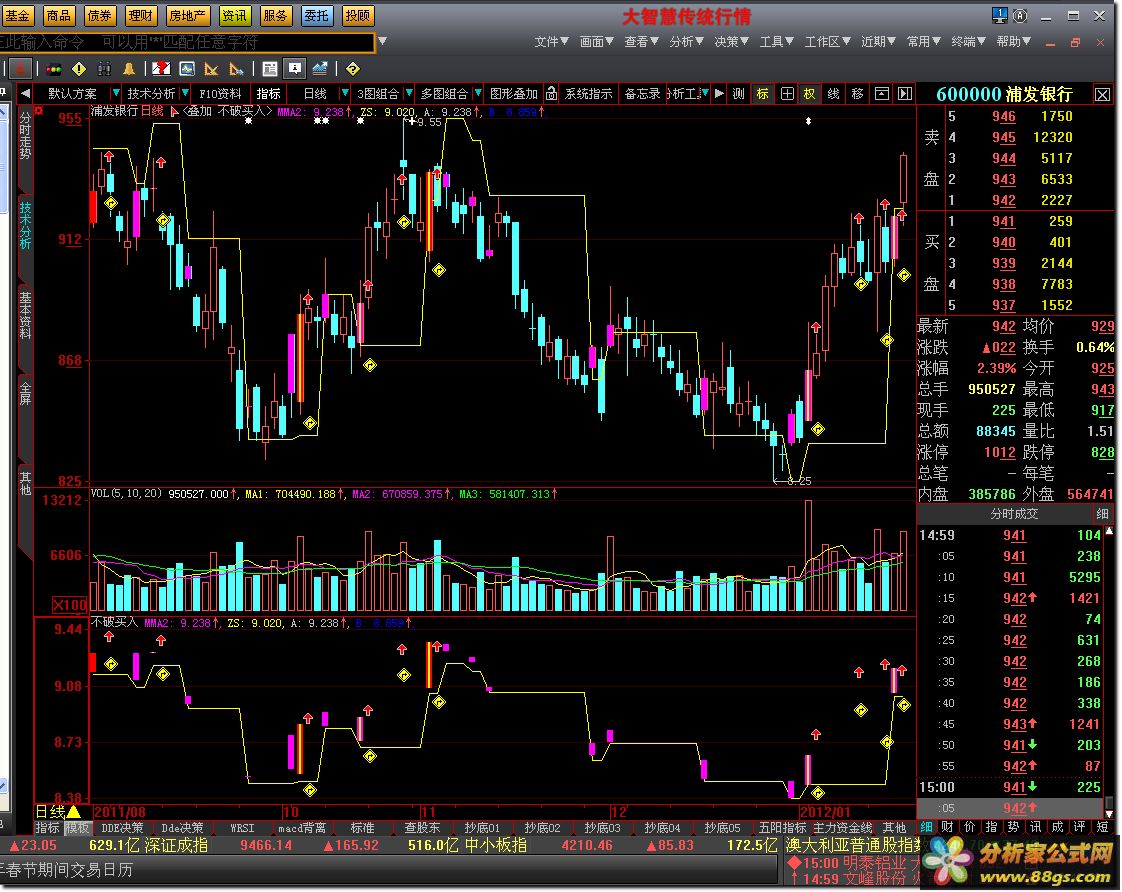Click the news page layout icon
This screenshot has height=892, width=1122.
270,69
